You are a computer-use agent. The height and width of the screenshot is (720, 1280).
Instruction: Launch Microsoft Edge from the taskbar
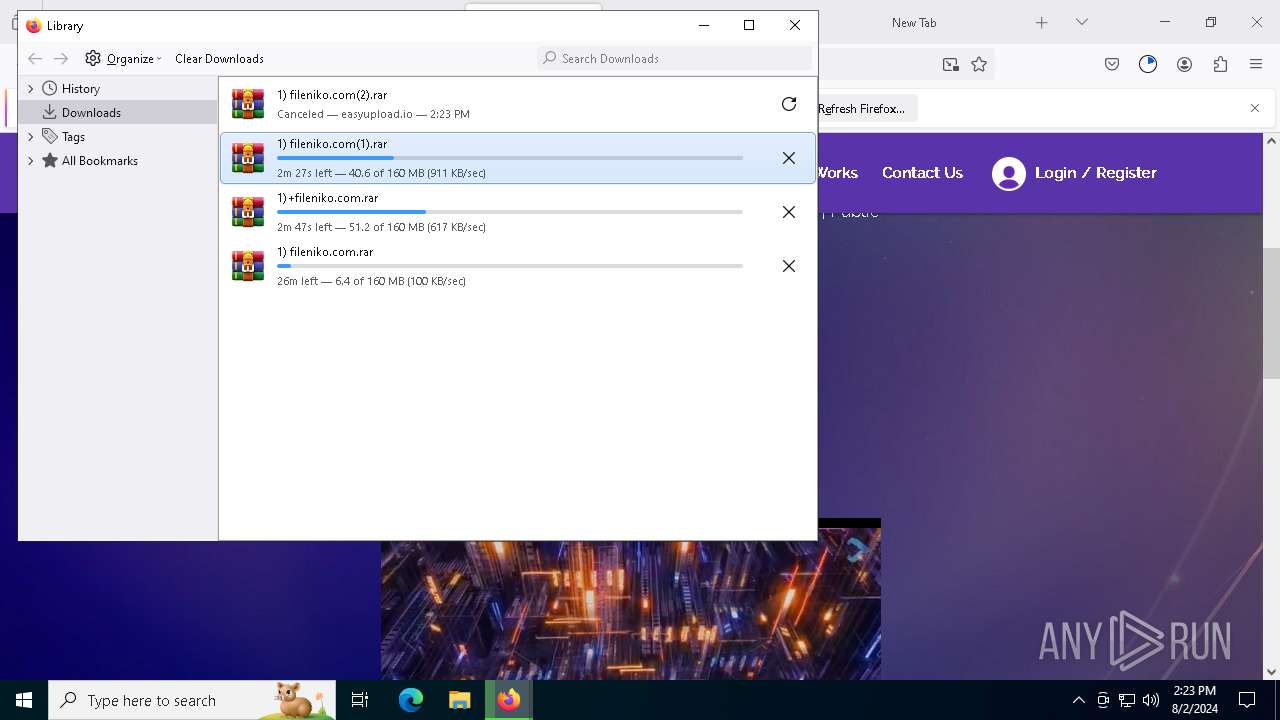[411, 700]
